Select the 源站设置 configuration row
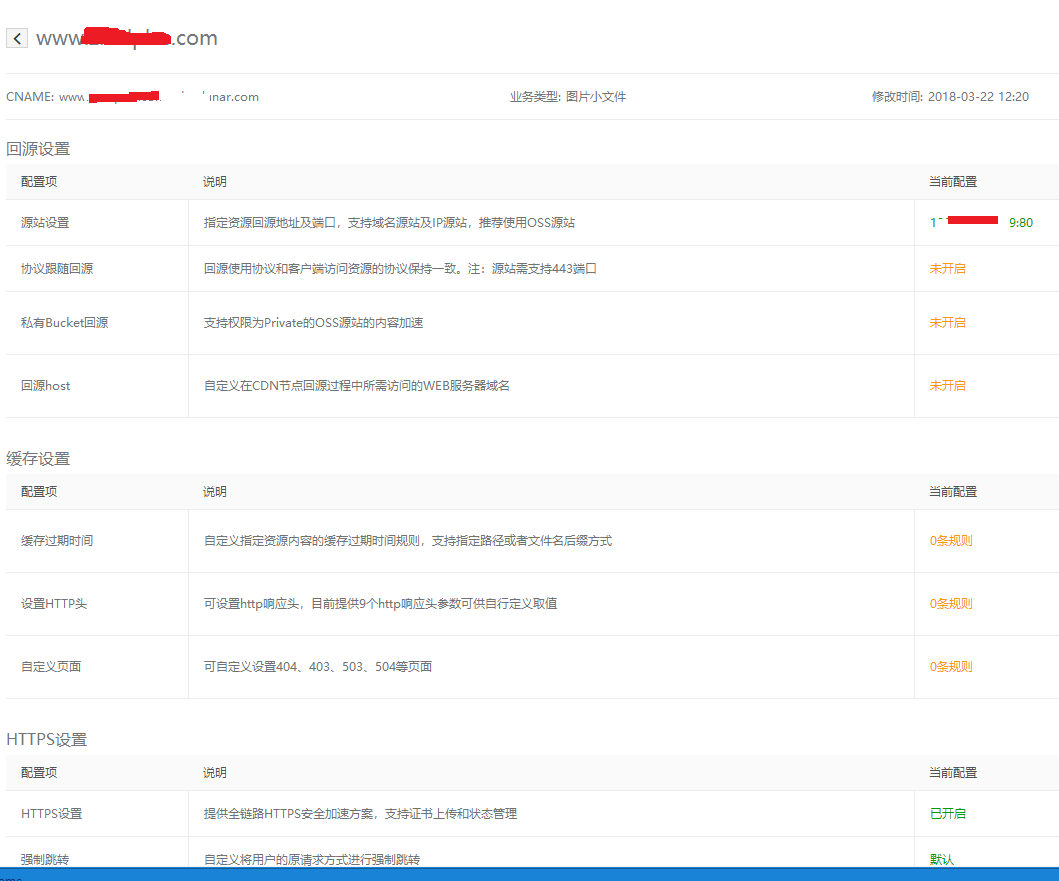 [45, 223]
